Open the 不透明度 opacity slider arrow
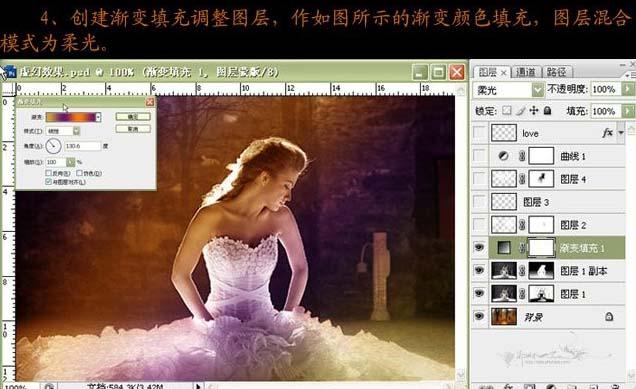636x389 pixels. [628, 89]
